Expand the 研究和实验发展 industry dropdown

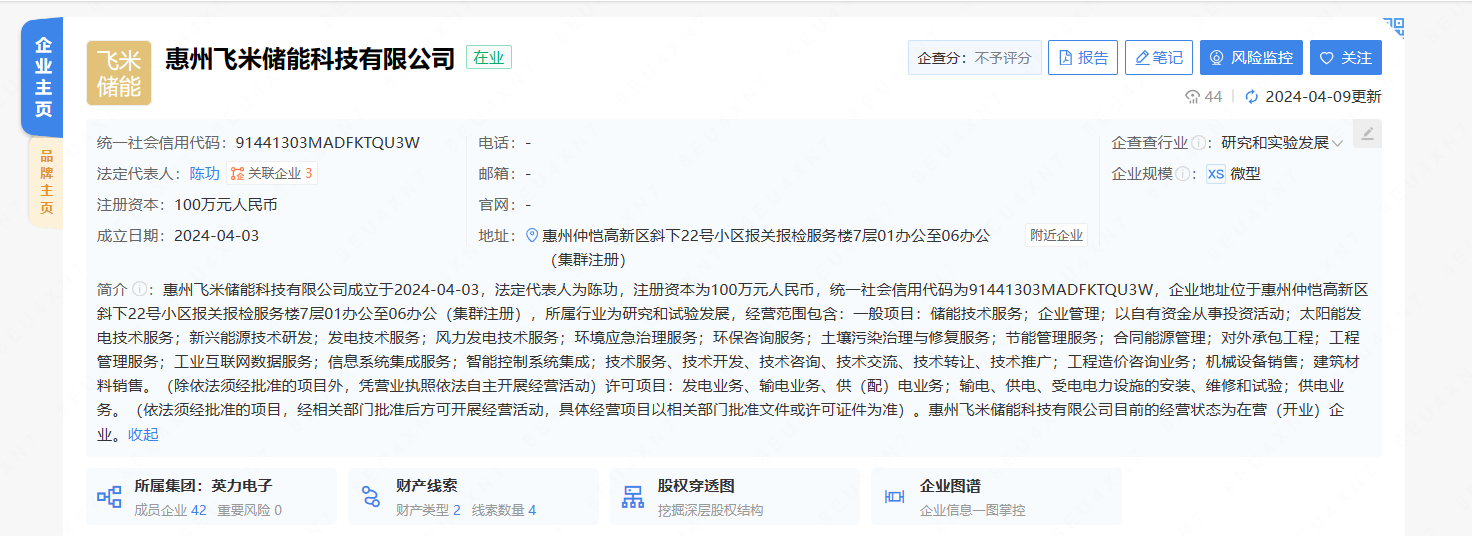[x=1337, y=144]
